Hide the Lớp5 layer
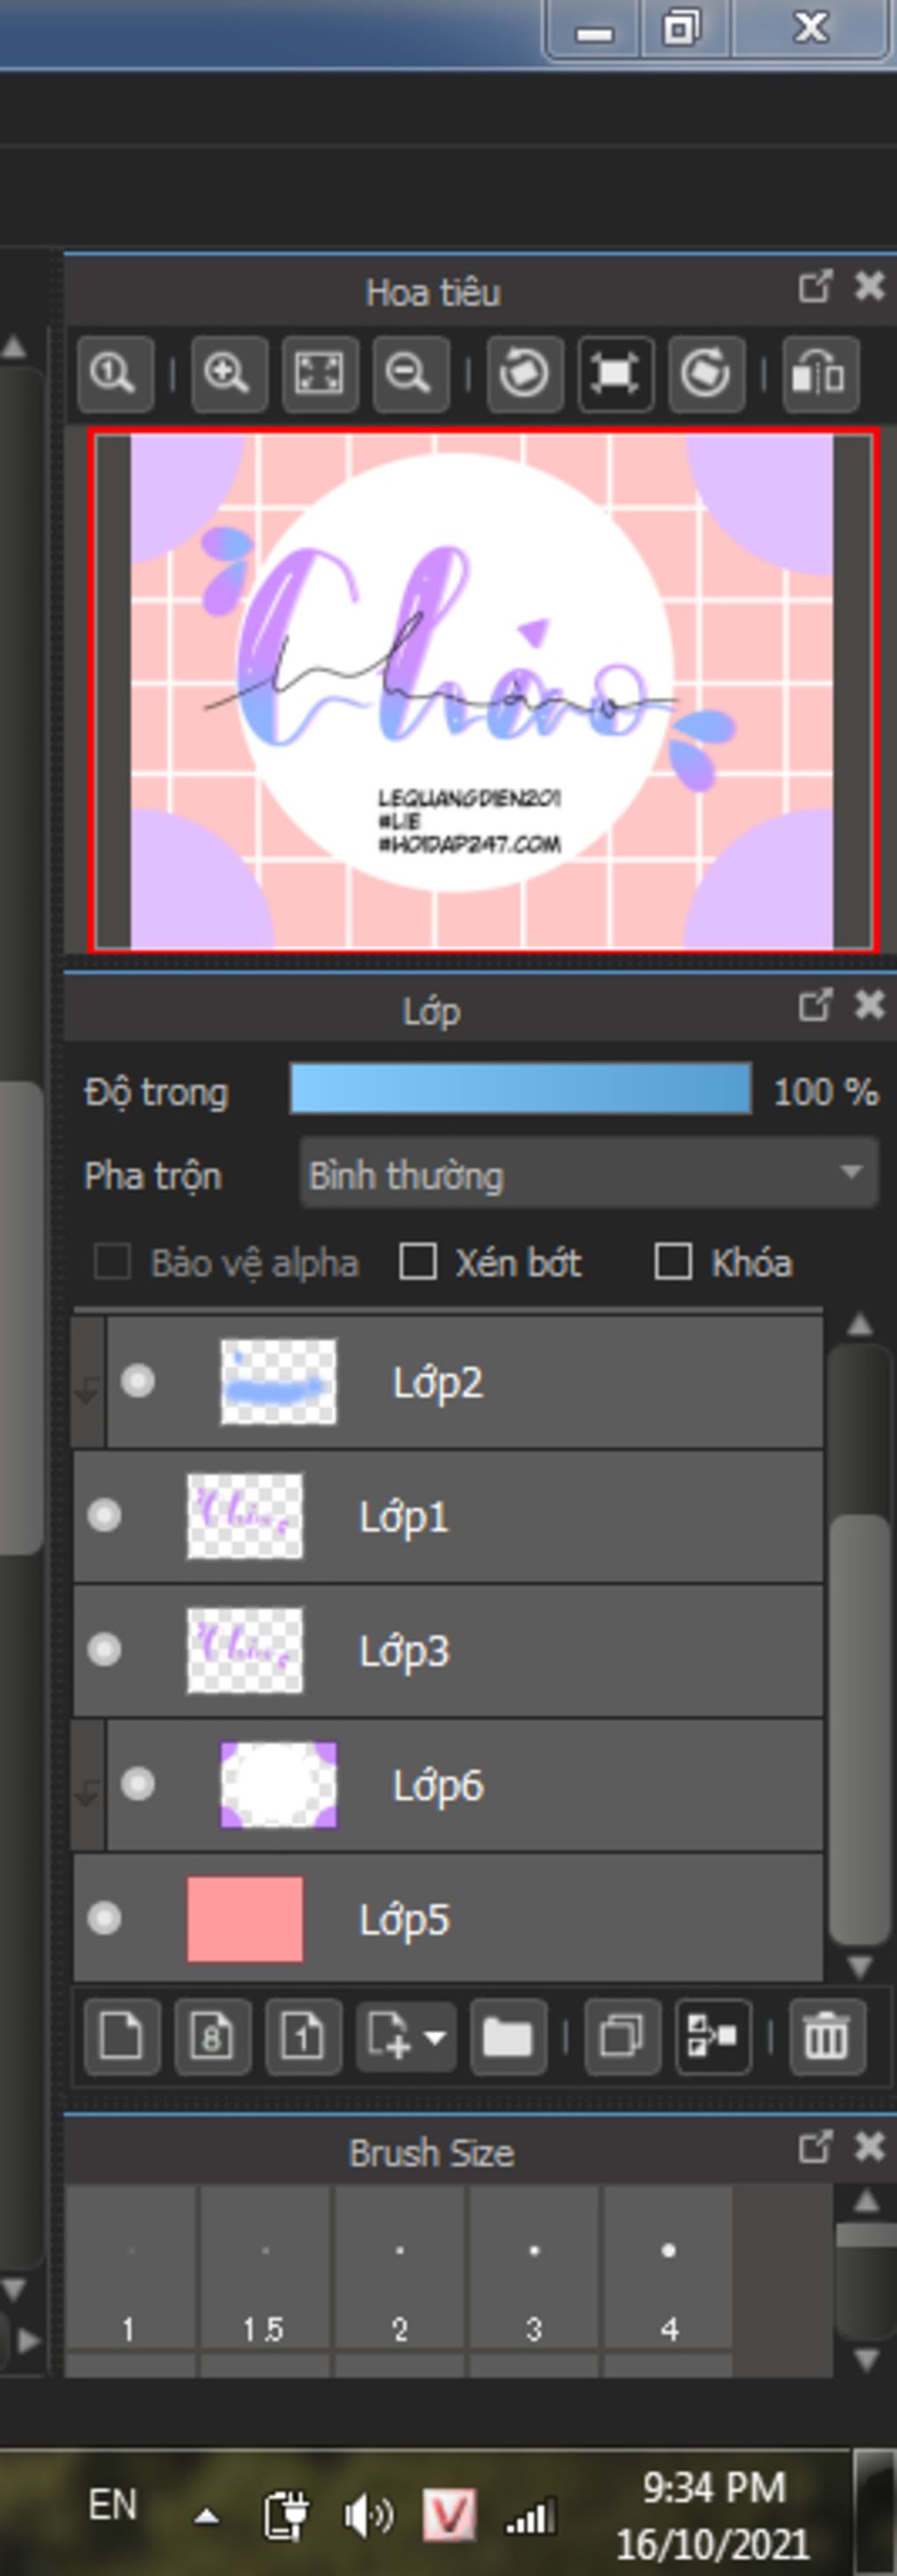Viewport: 897px width, 2576px height. [x=104, y=1918]
